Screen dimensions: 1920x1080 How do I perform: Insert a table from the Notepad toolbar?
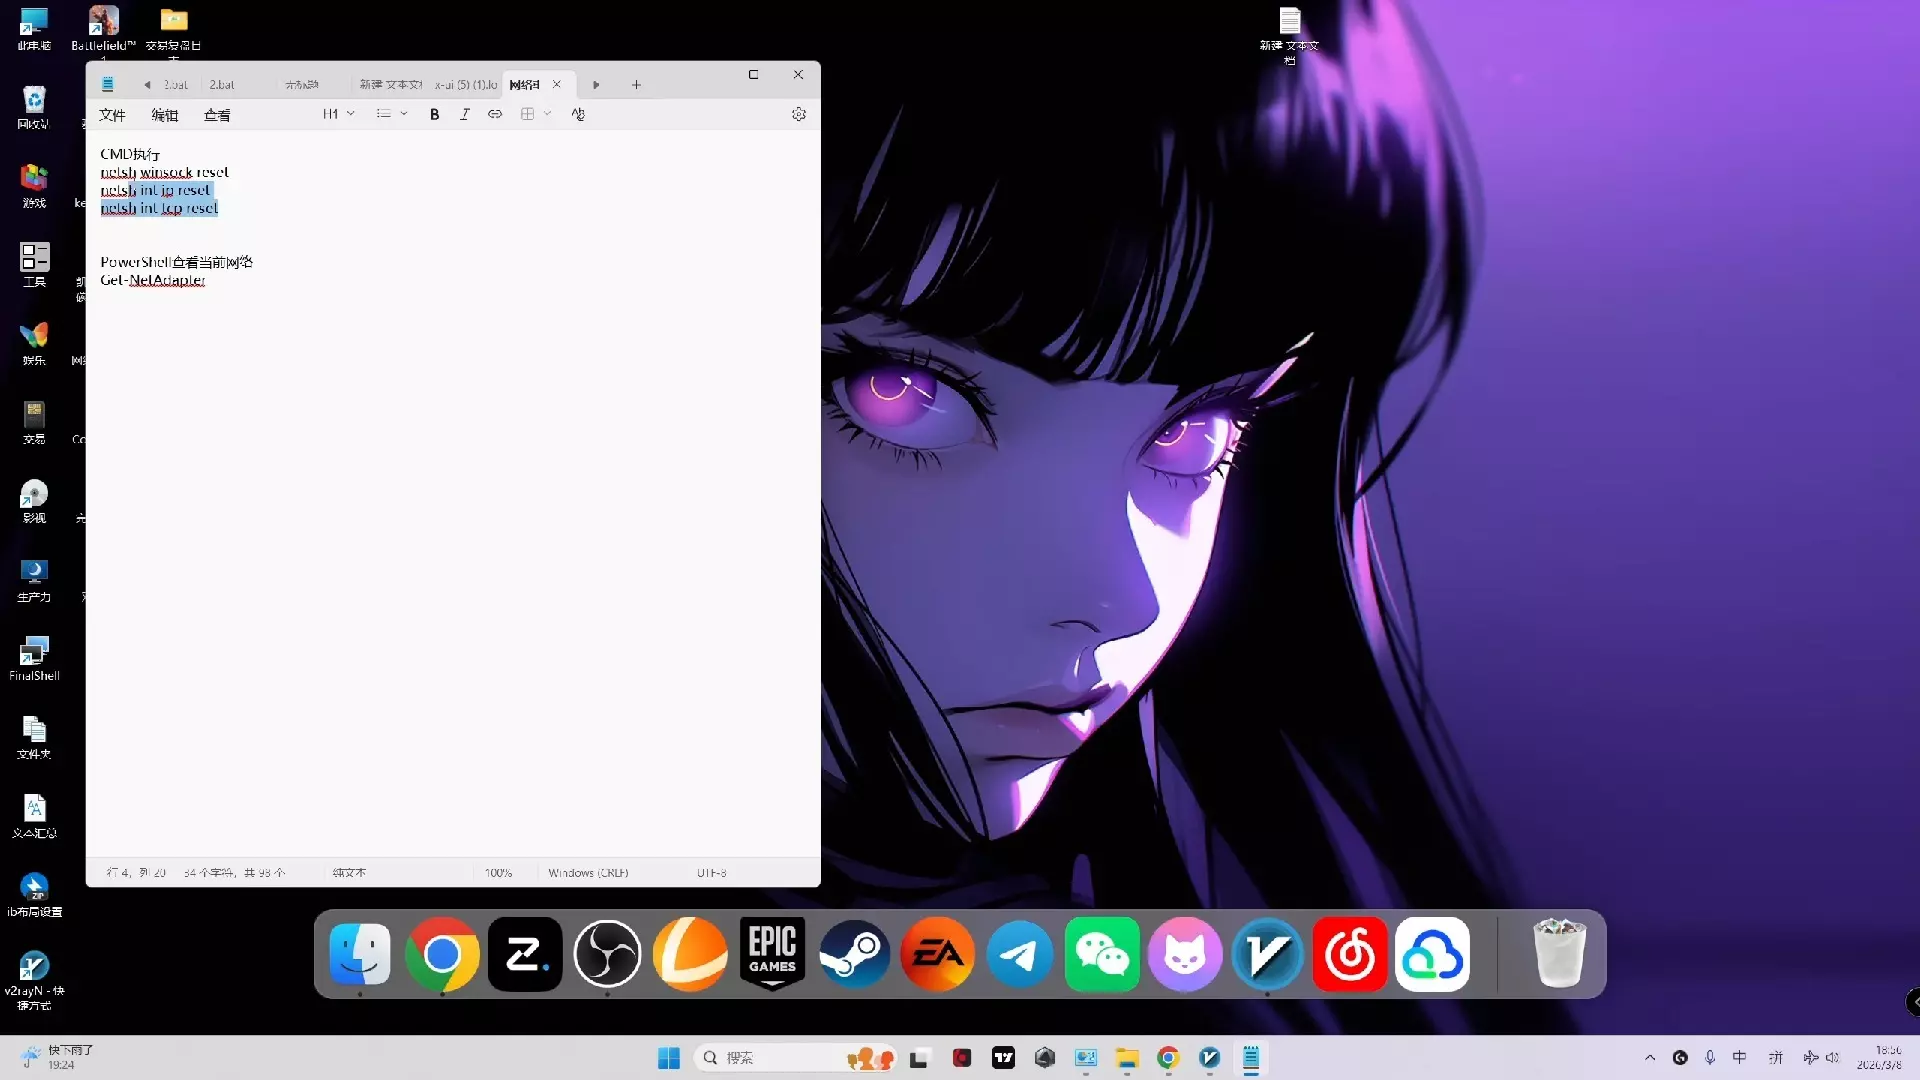point(527,114)
